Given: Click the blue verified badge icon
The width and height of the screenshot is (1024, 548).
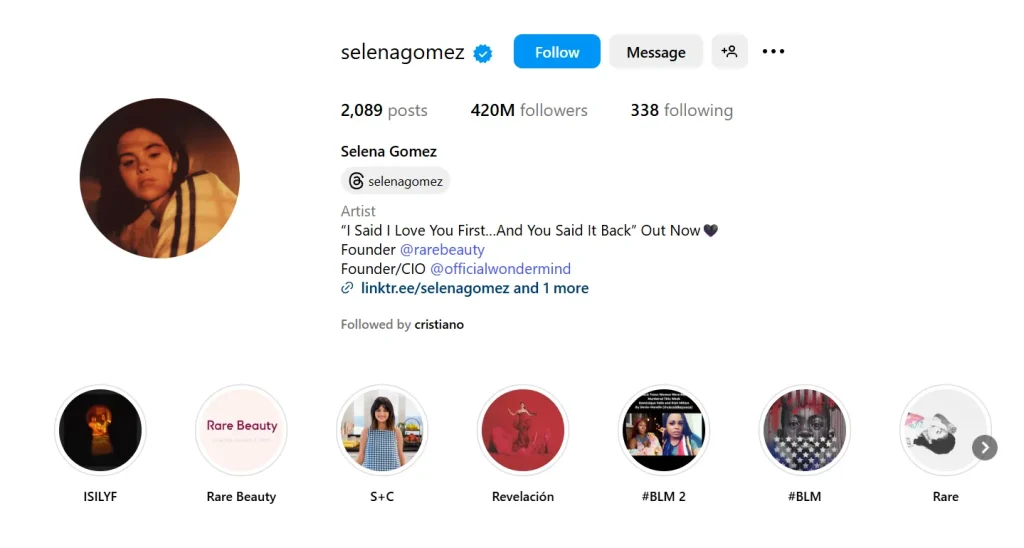Looking at the screenshot, I should [483, 53].
